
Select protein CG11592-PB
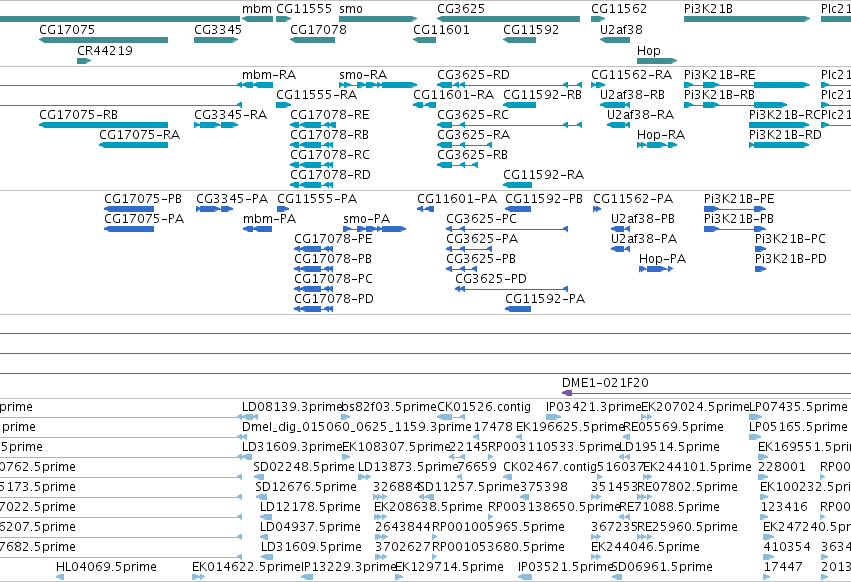544,199
